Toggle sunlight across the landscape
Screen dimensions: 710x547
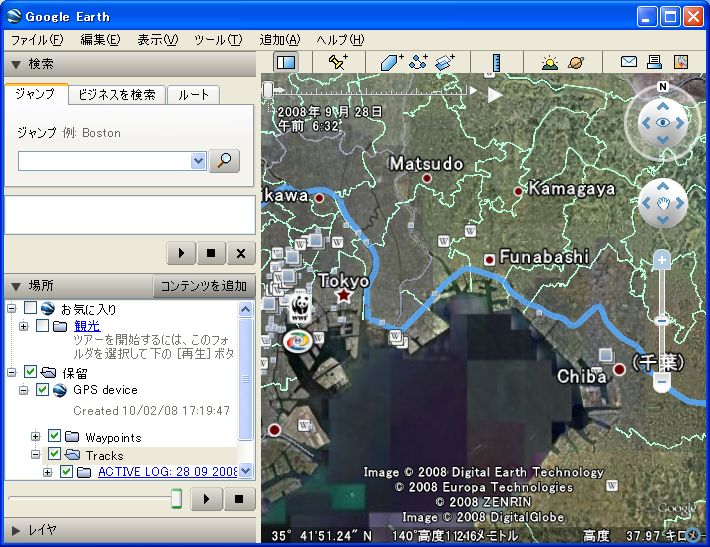[x=550, y=62]
